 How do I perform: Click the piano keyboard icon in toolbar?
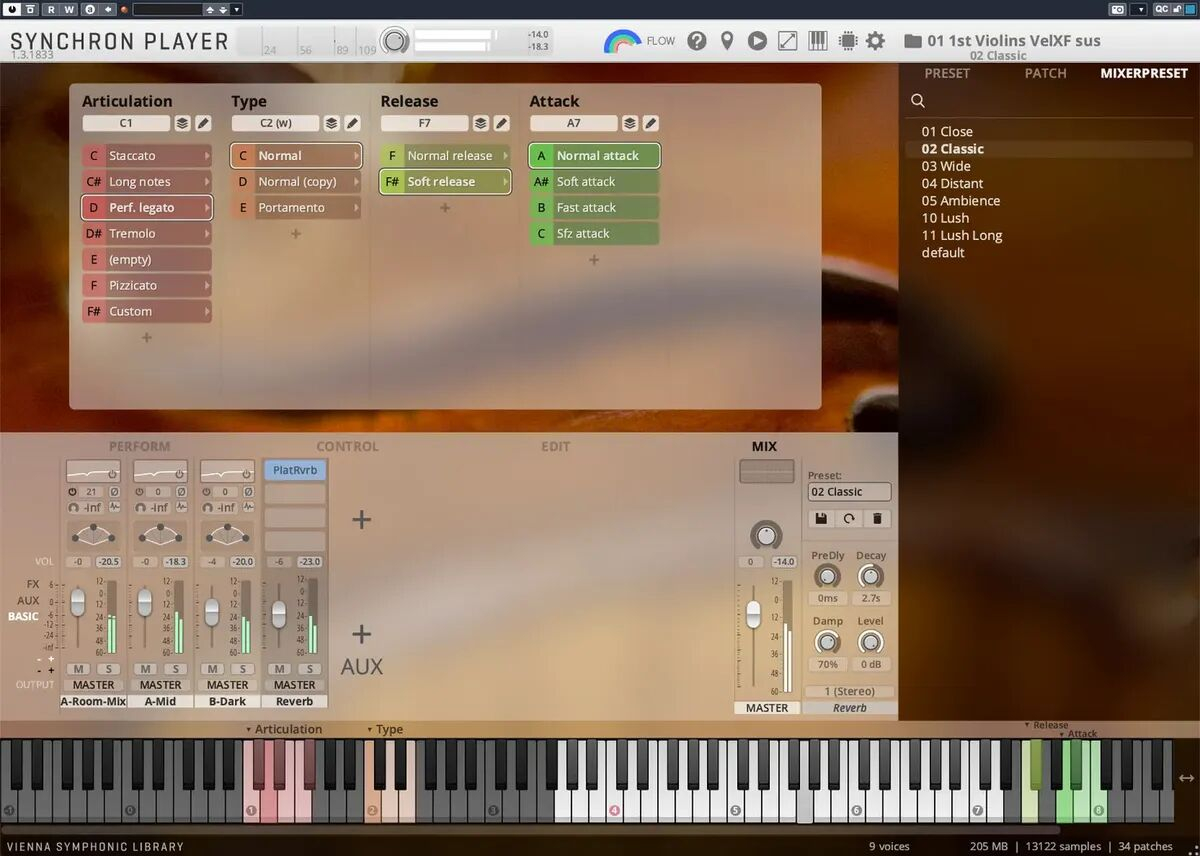[x=817, y=41]
